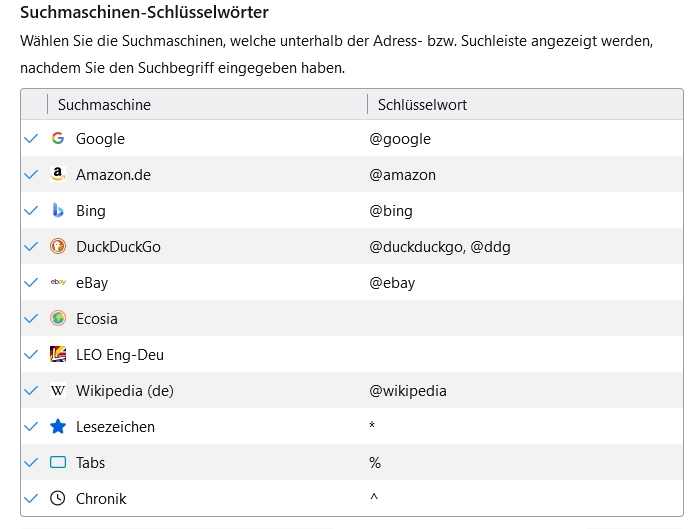Viewport: 694px width, 529px height.
Task: Click the Tabs rectangle icon
Action: coord(58,463)
